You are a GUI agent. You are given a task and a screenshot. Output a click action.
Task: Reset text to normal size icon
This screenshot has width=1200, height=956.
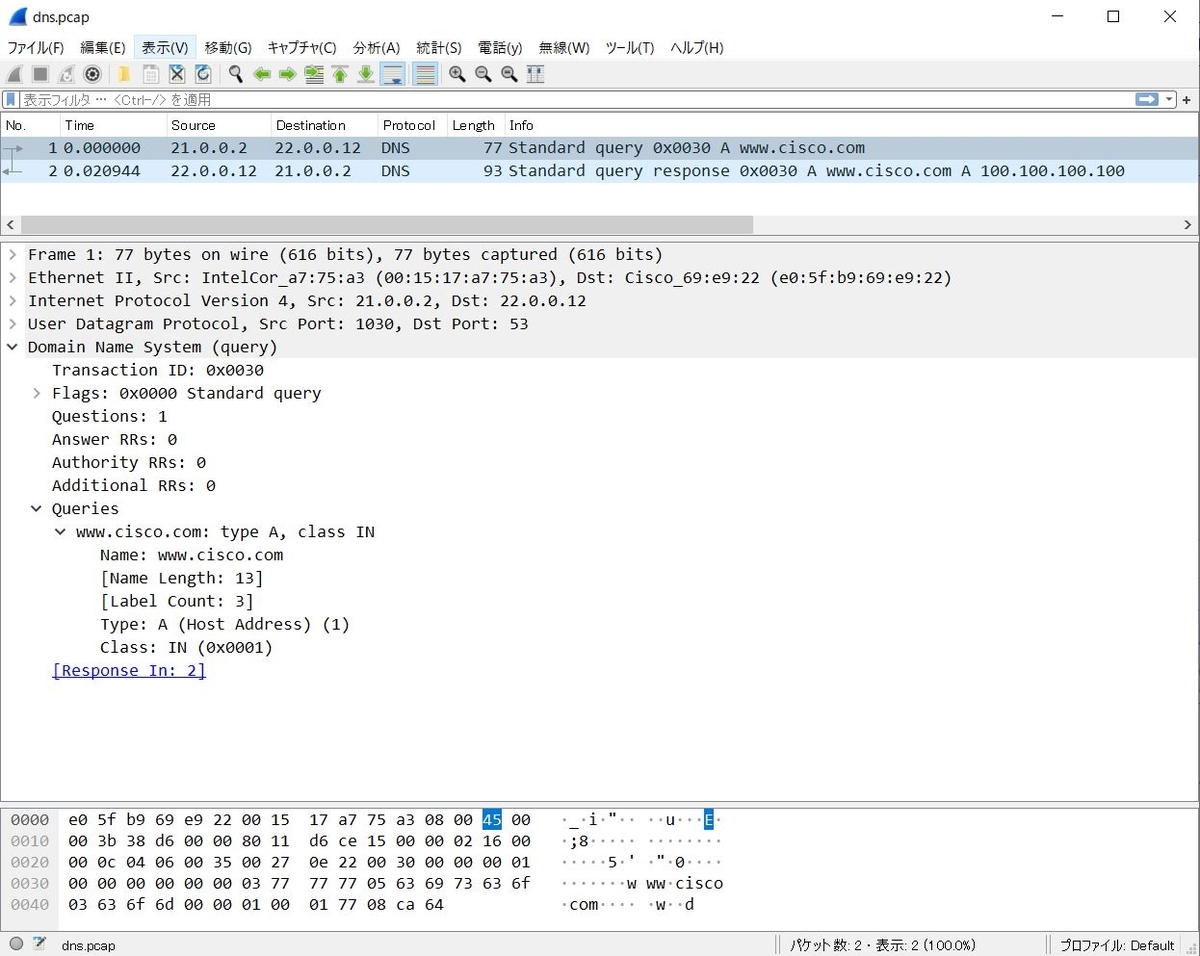[509, 74]
